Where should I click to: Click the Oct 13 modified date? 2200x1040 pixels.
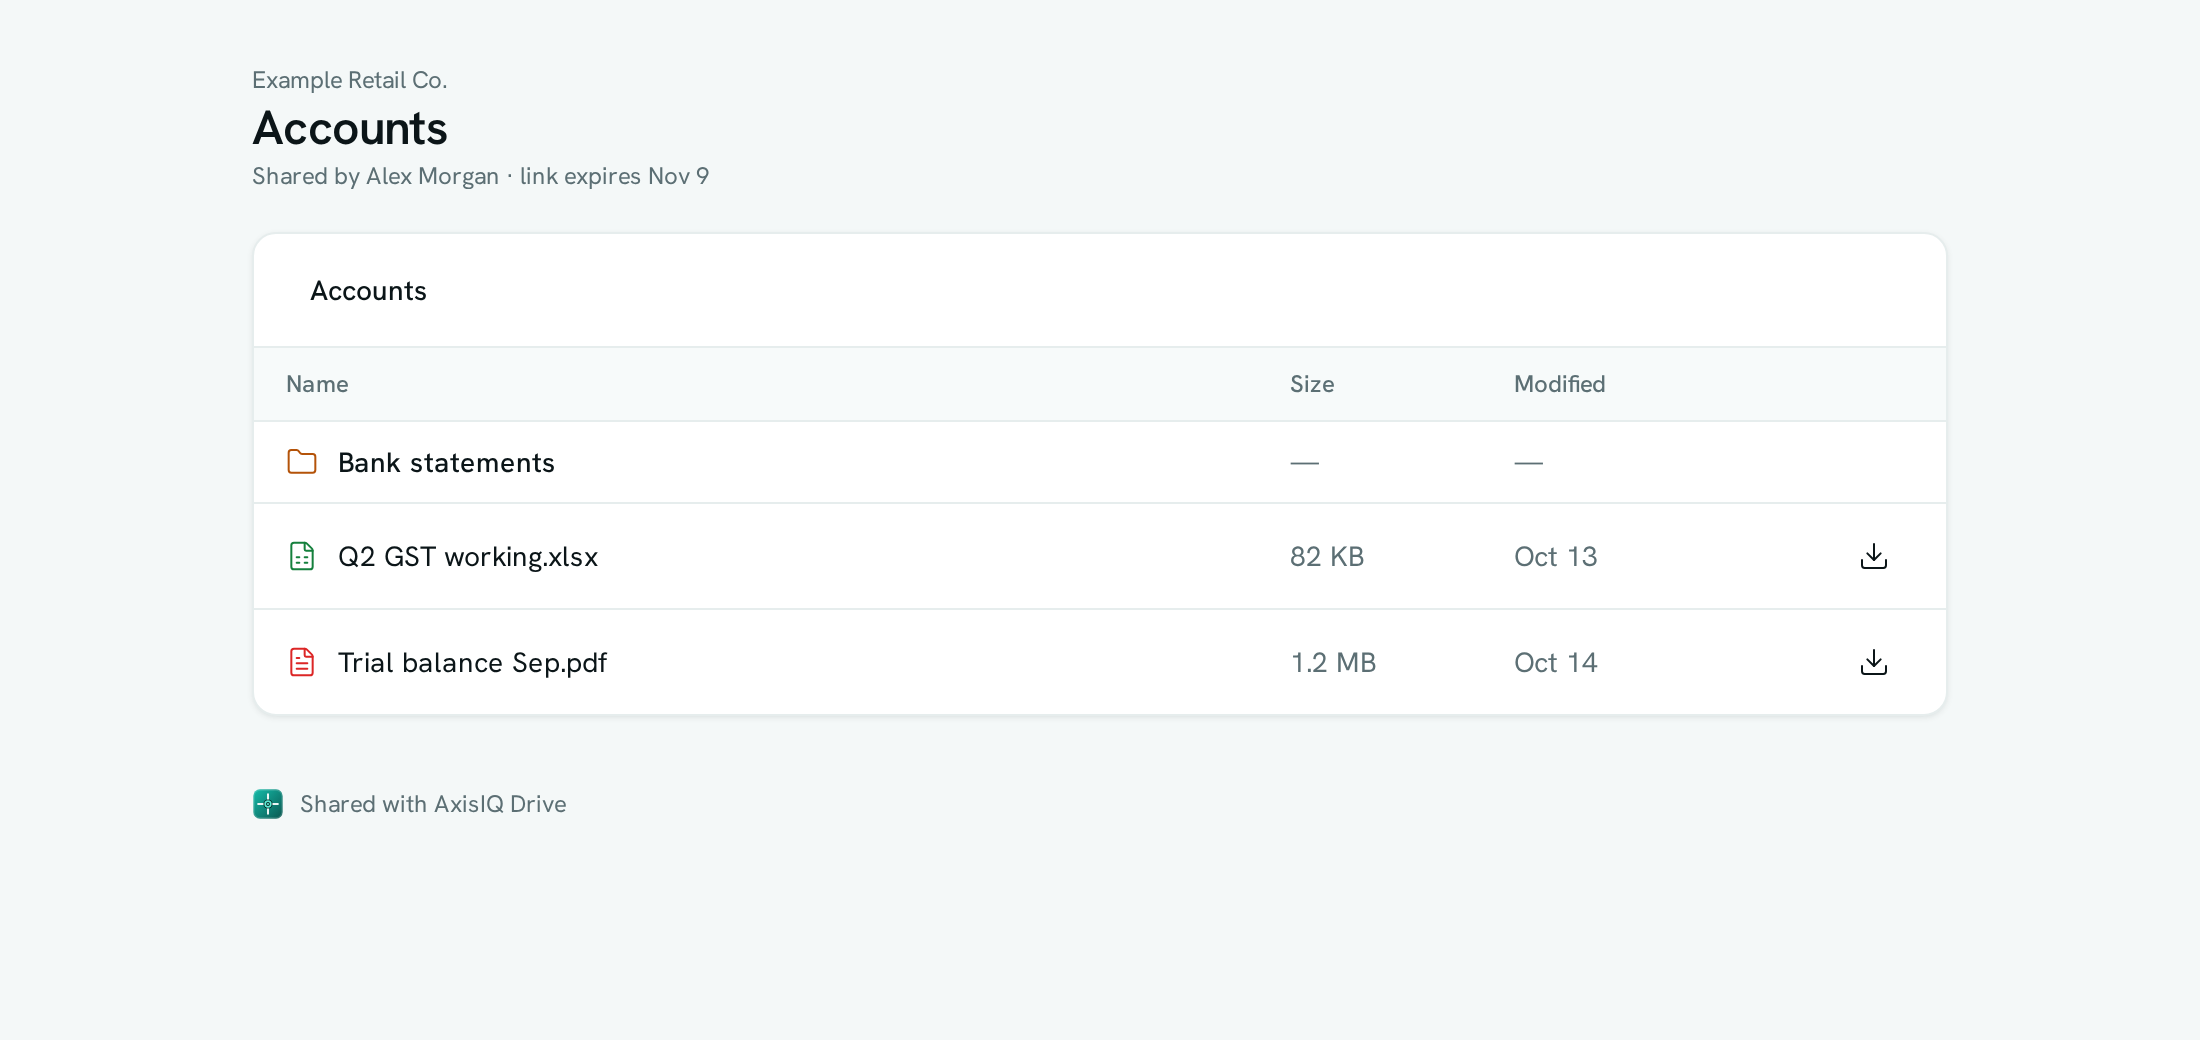coord(1555,557)
